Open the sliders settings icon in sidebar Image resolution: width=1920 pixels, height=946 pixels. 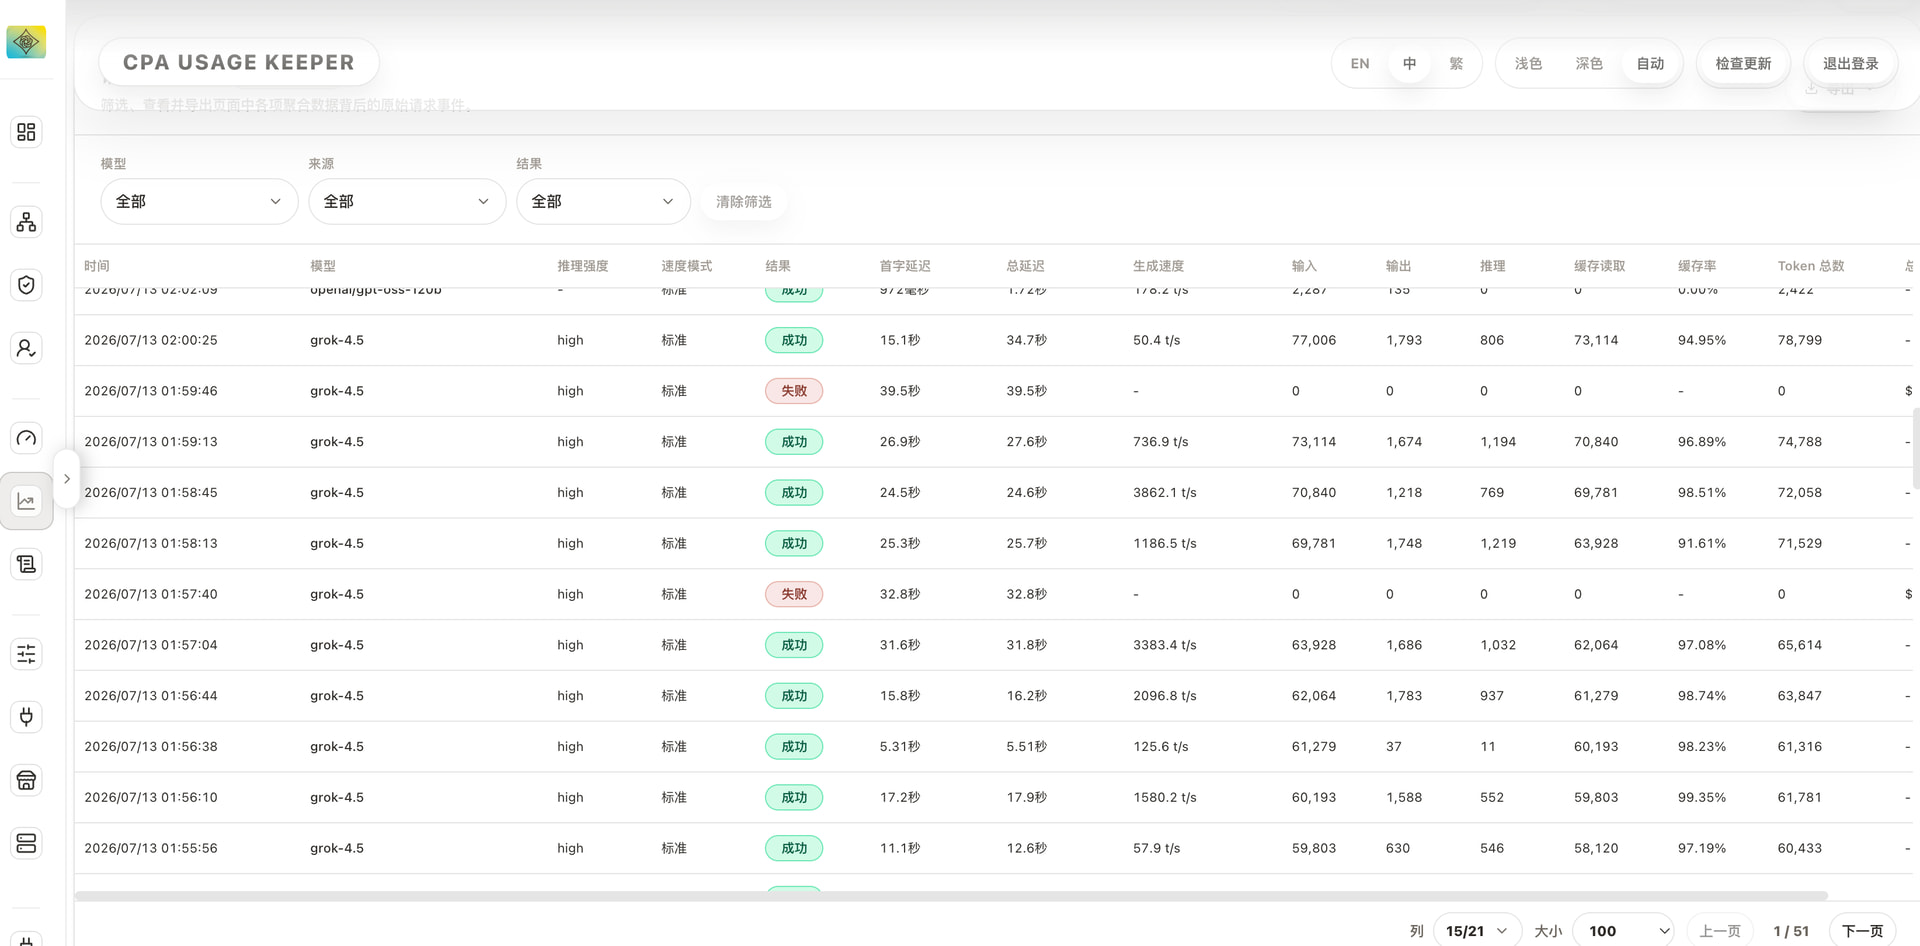click(26, 654)
